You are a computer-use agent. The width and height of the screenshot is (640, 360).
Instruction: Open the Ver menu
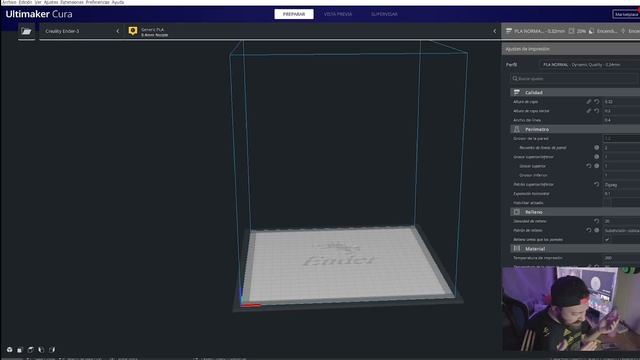(38, 2)
